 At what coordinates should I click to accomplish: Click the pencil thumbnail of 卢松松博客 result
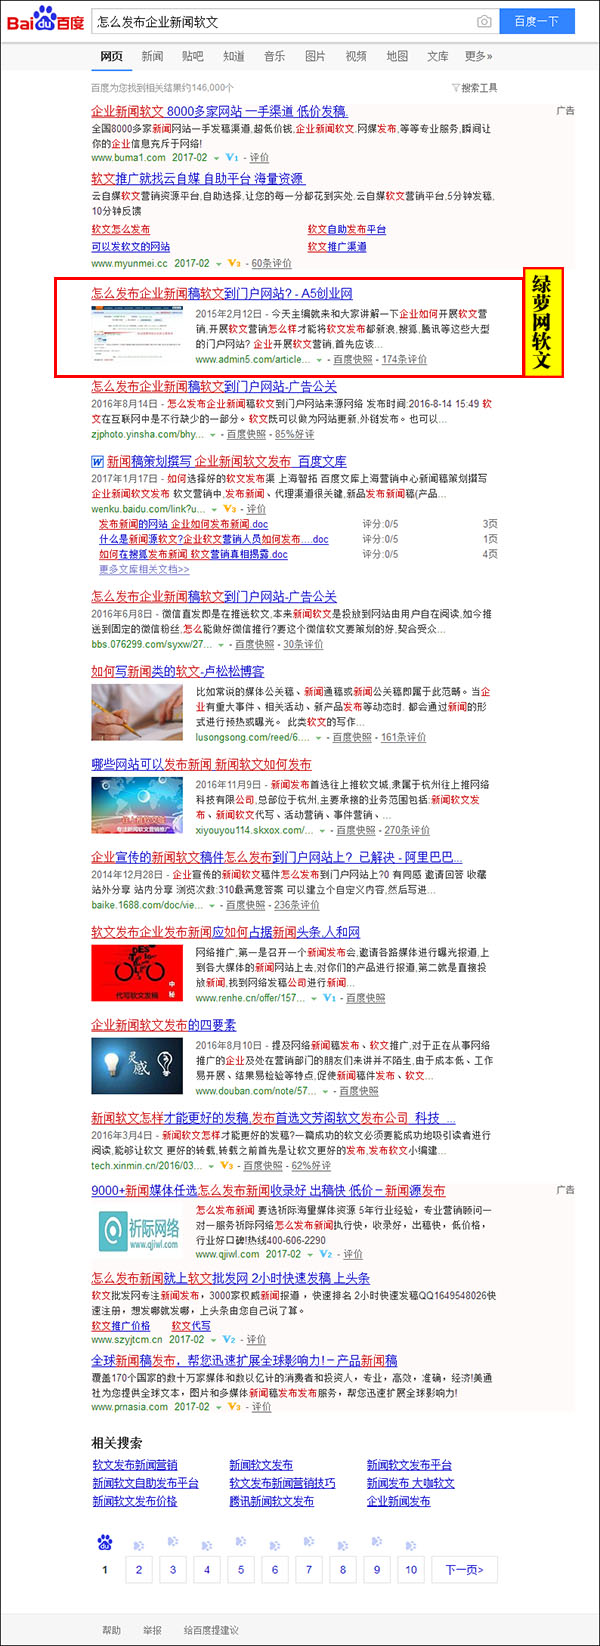(137, 711)
